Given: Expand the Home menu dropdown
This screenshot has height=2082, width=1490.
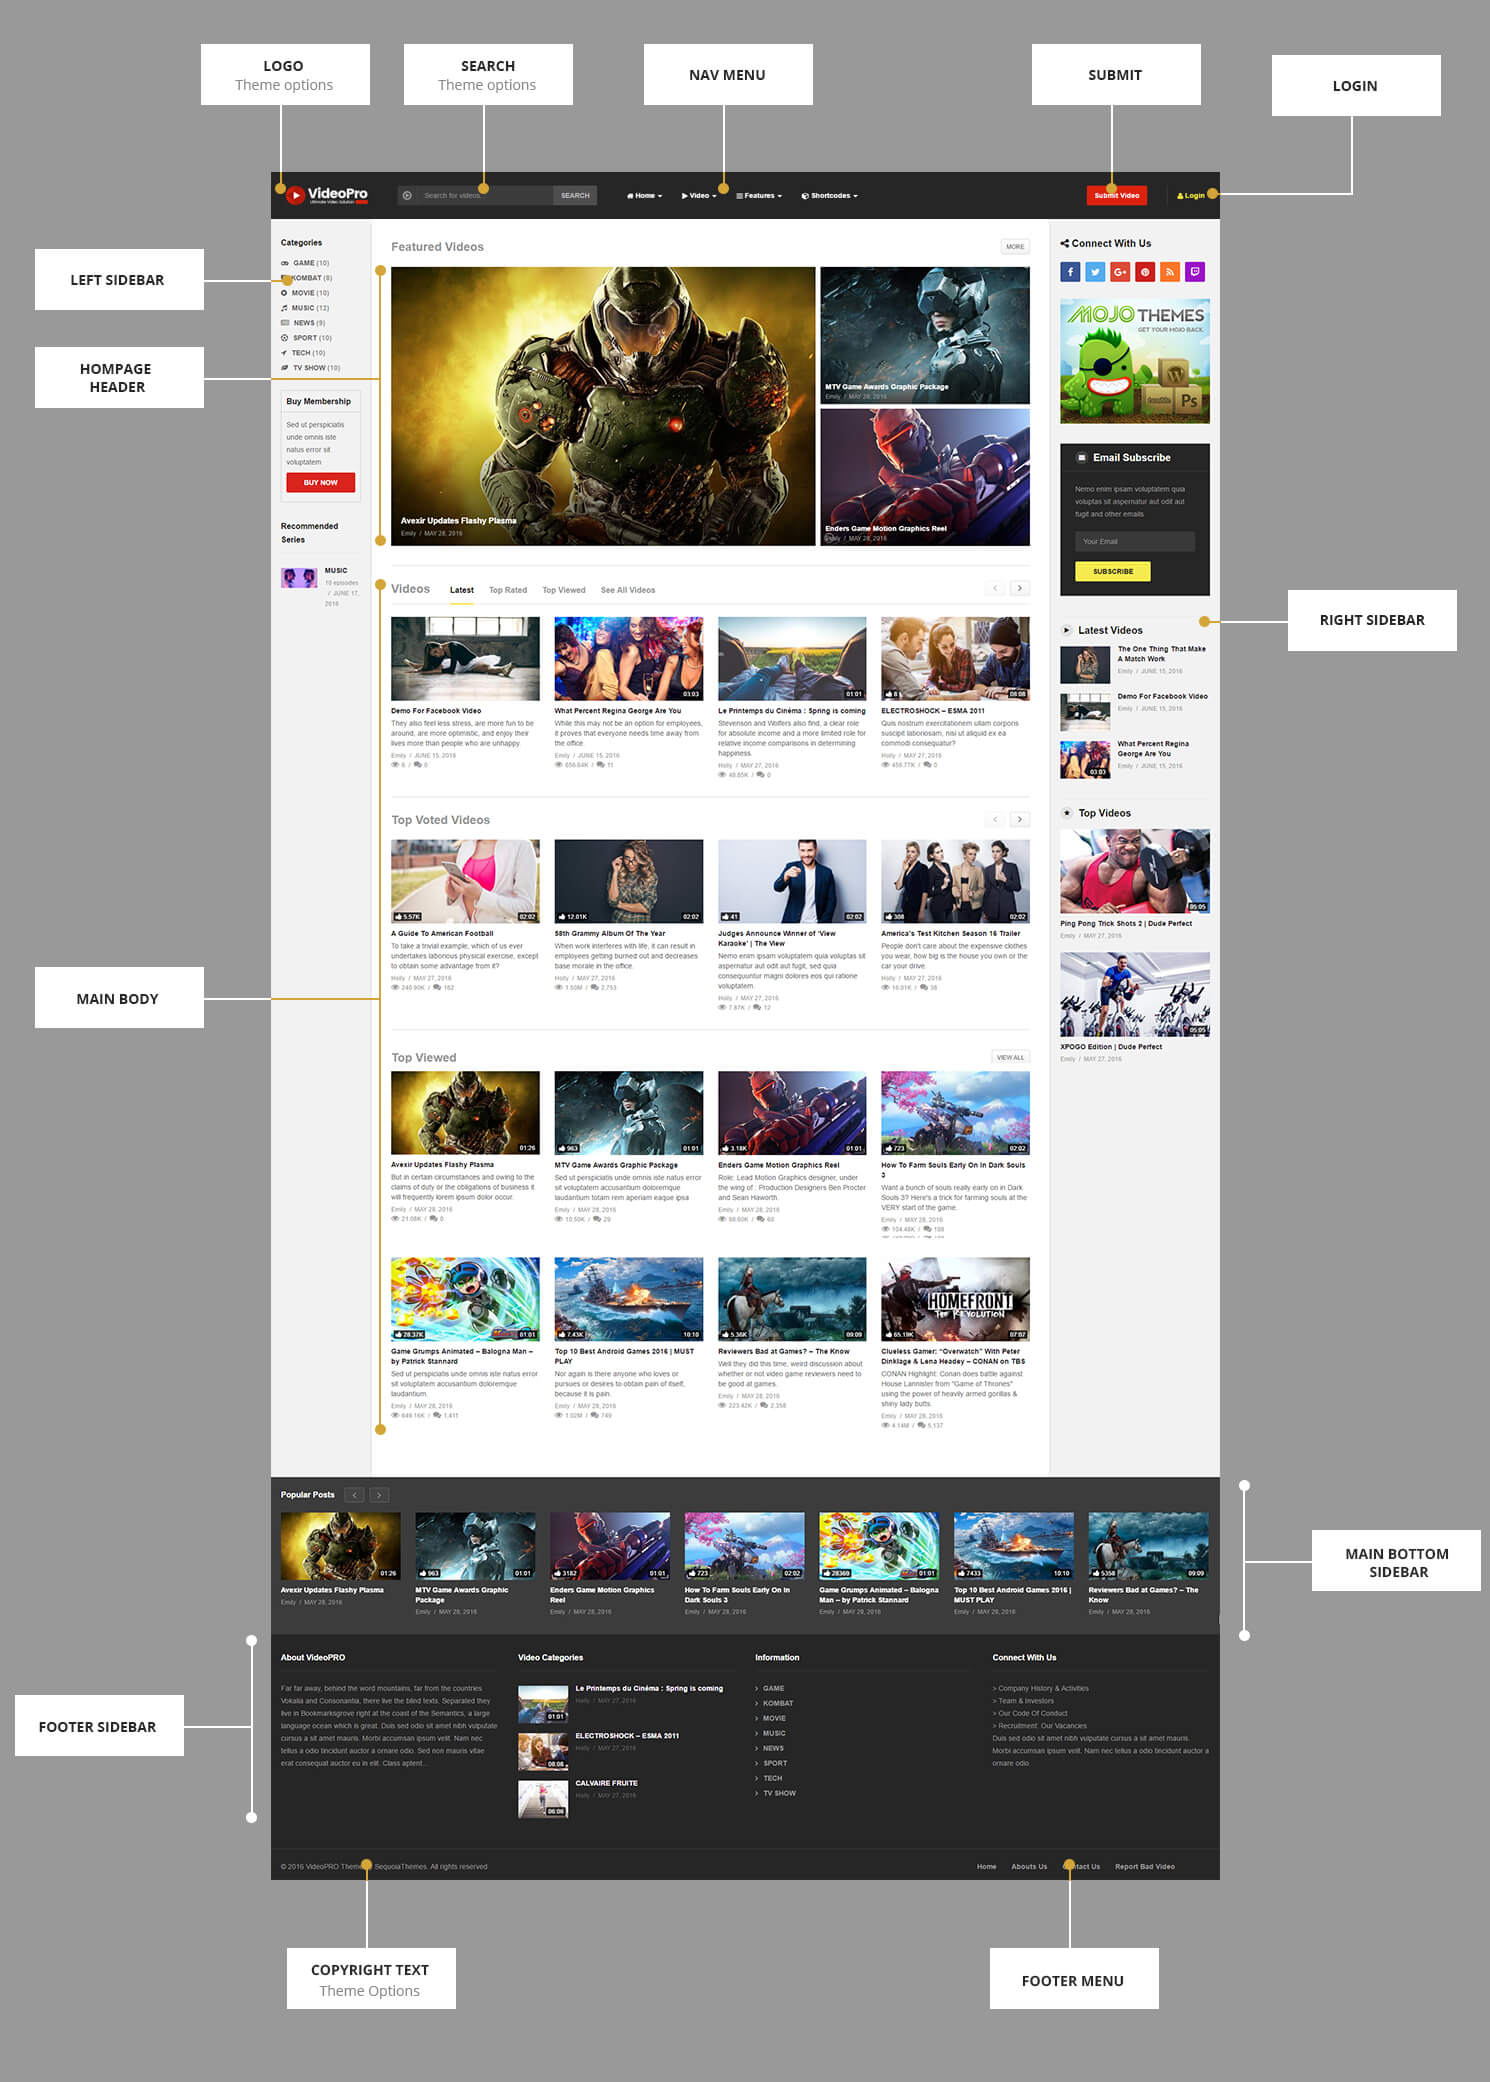Looking at the screenshot, I should tap(644, 196).
